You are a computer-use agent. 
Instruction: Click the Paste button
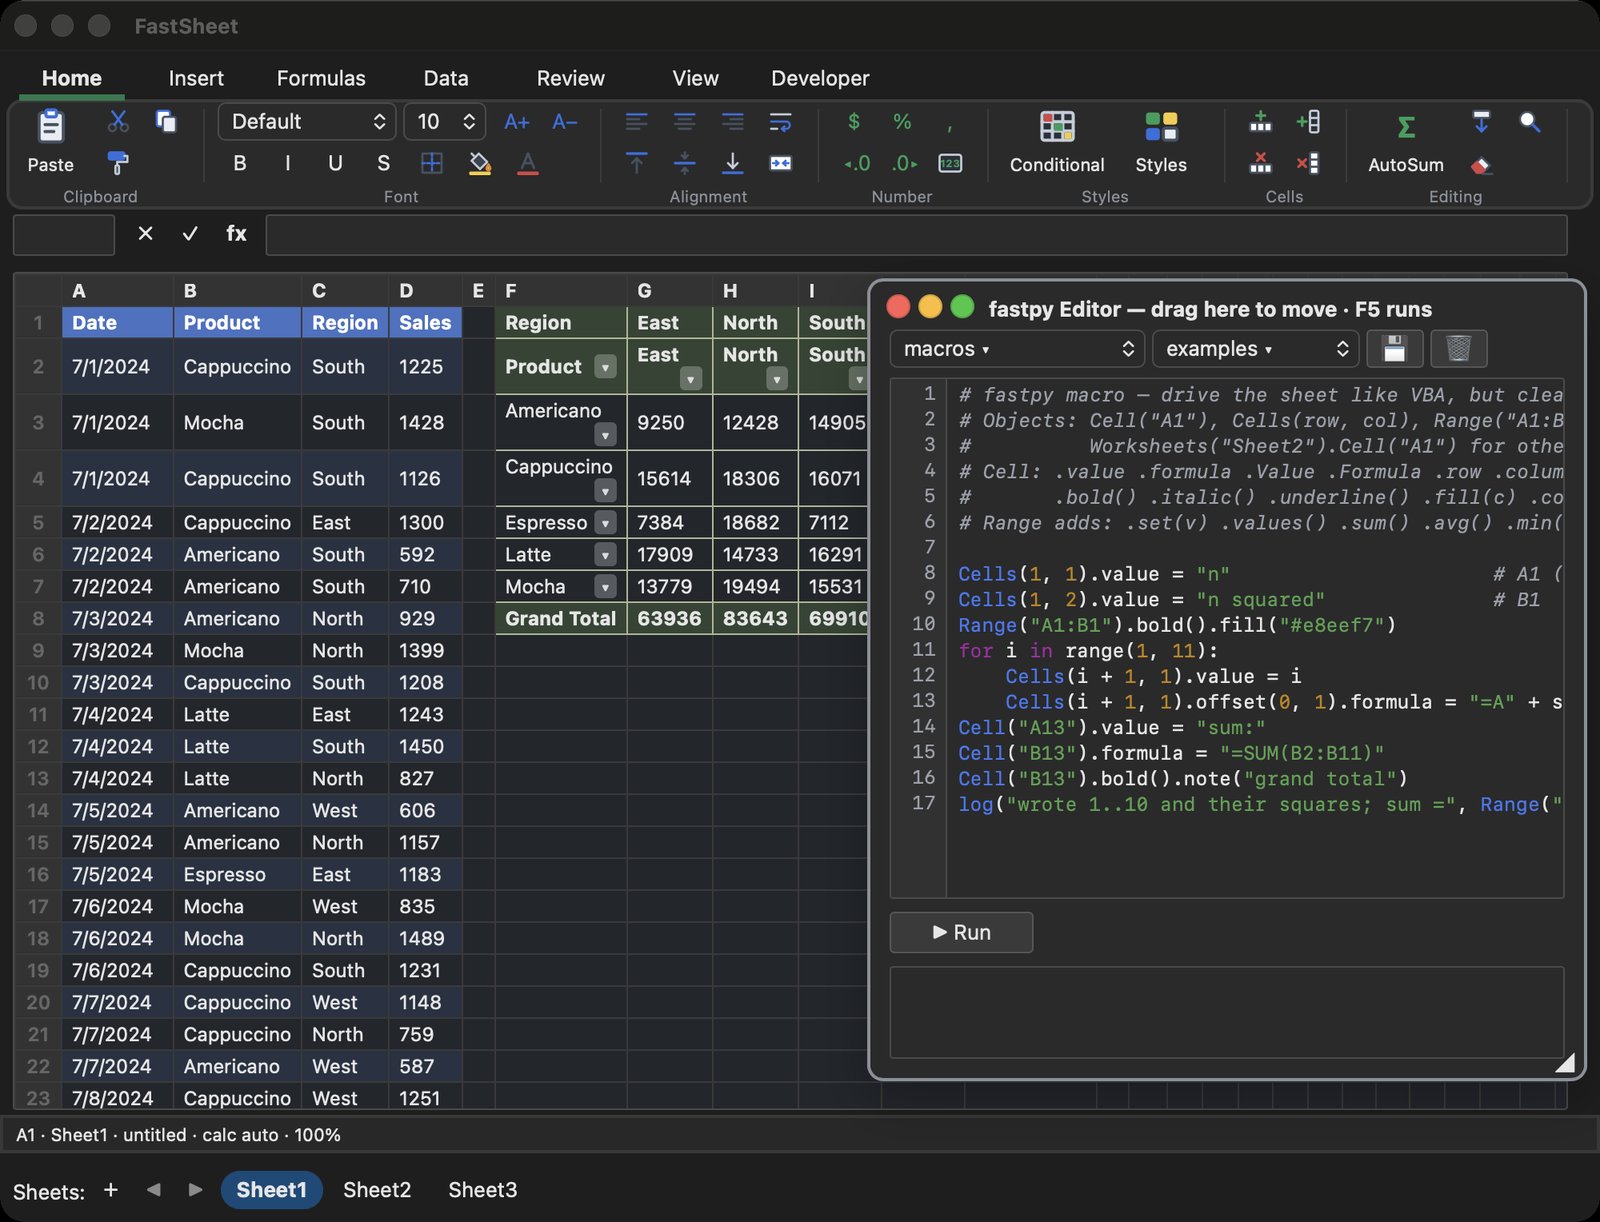point(51,141)
